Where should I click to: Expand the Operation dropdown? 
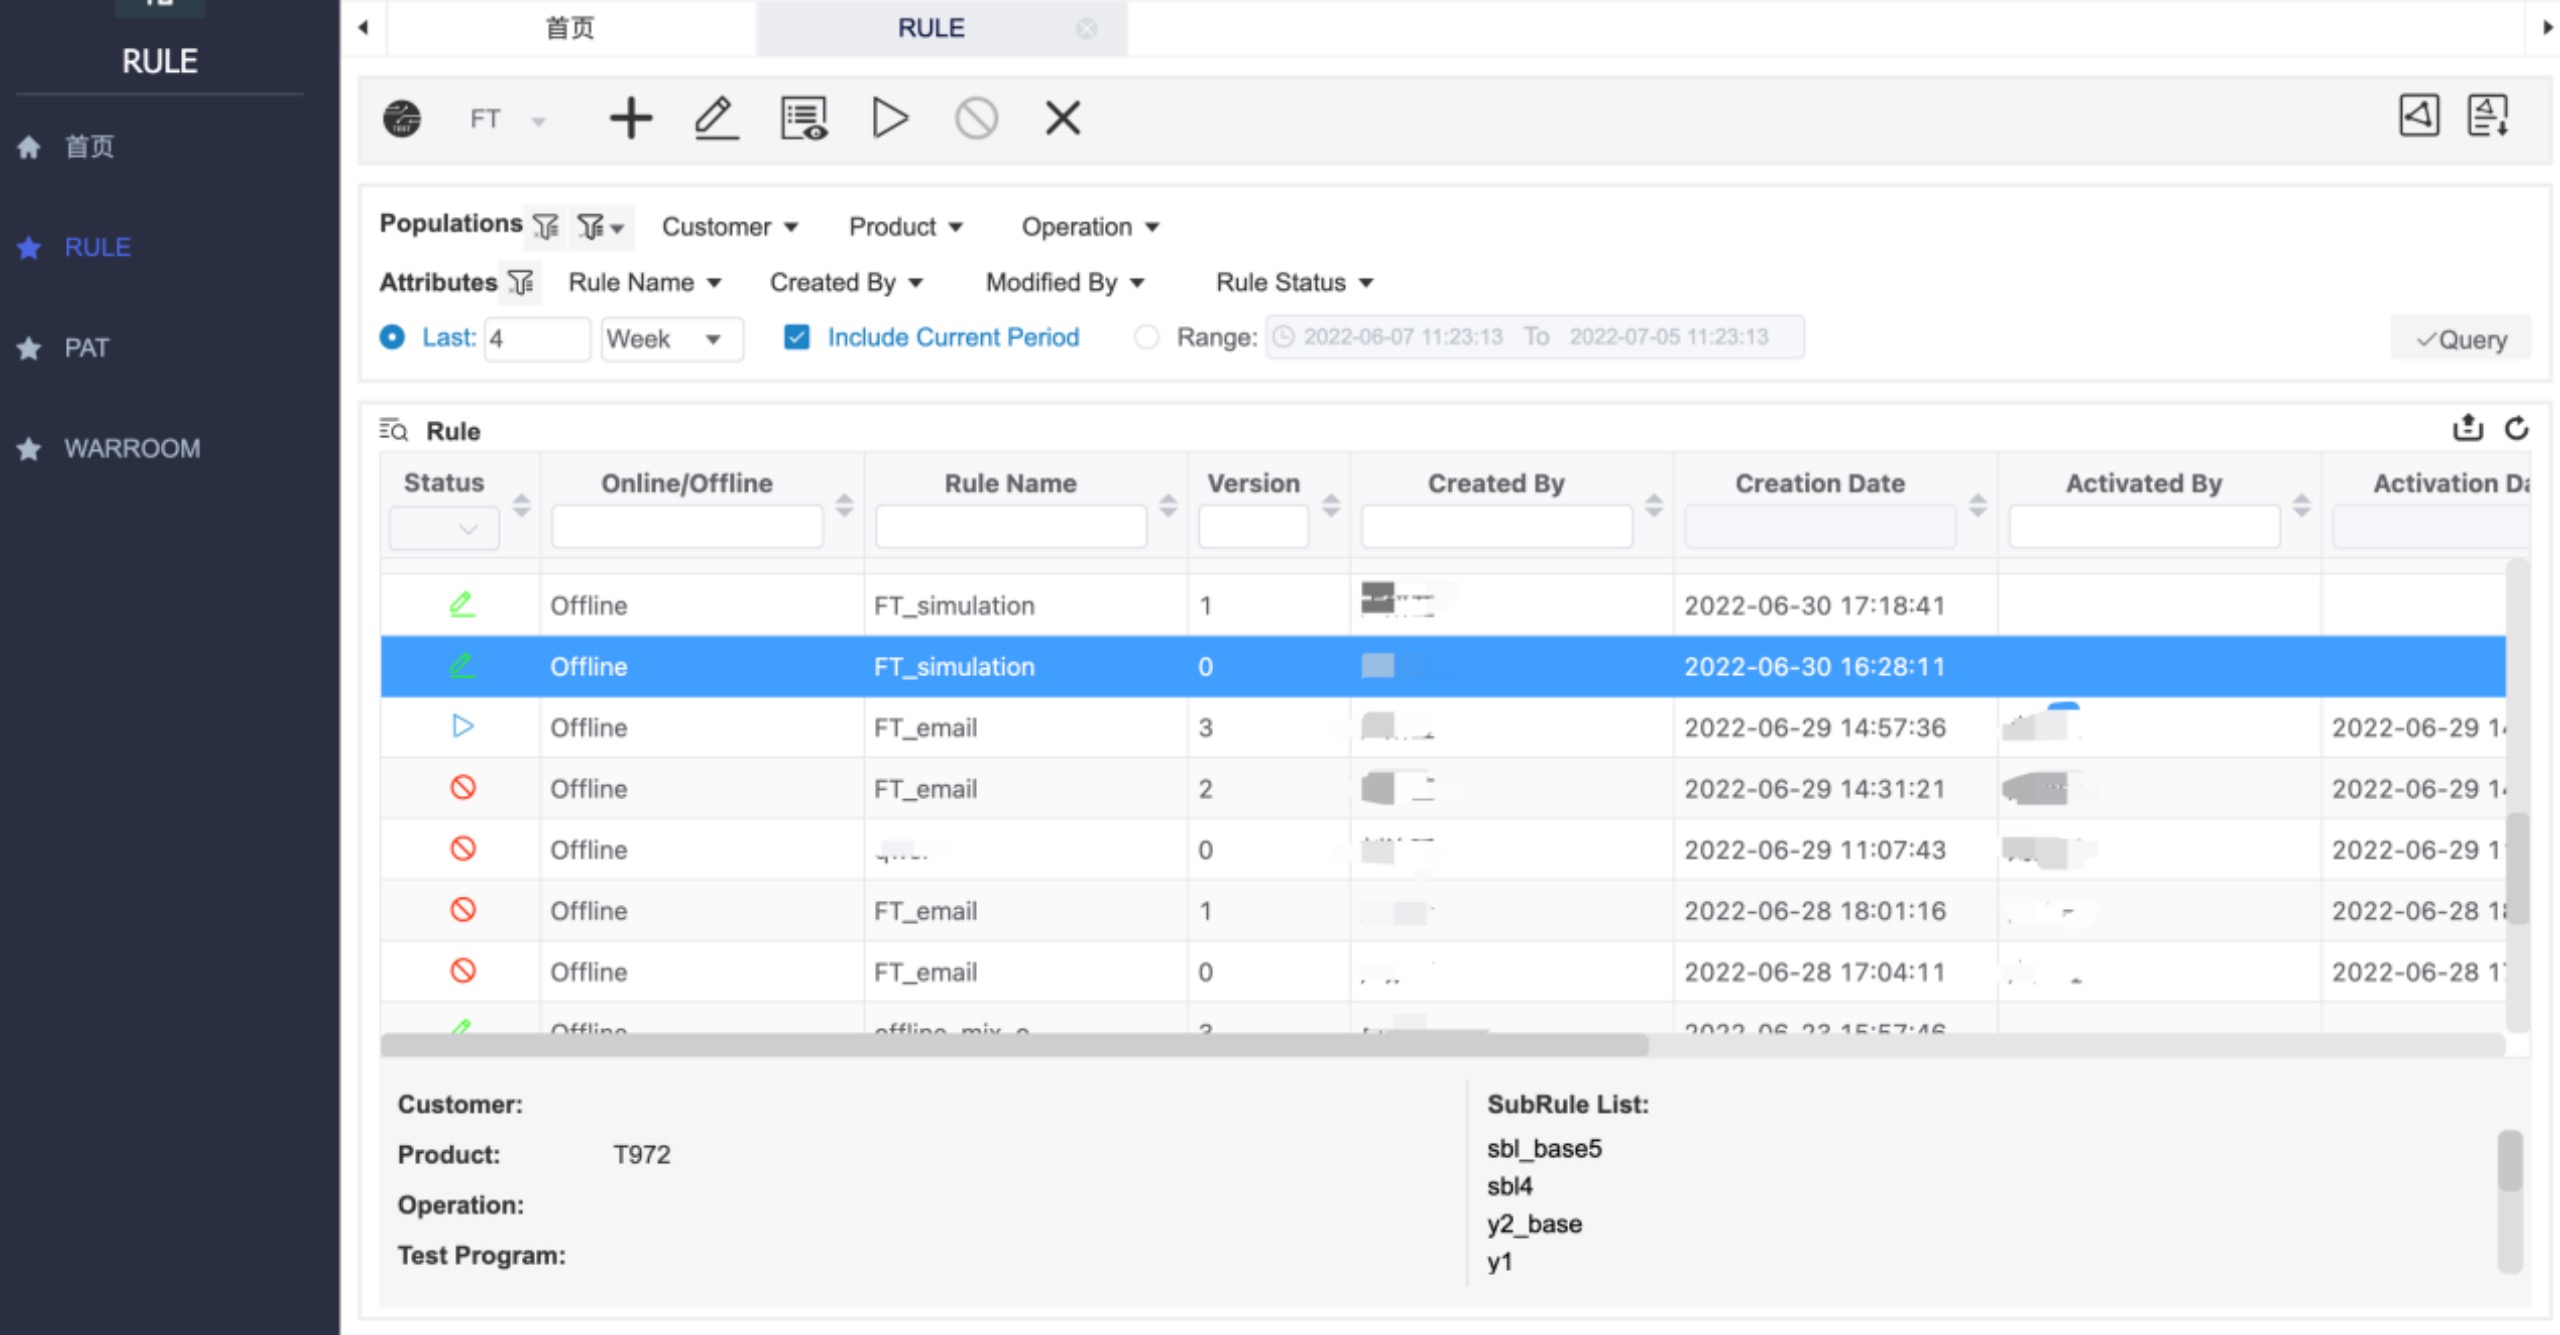(x=1090, y=227)
